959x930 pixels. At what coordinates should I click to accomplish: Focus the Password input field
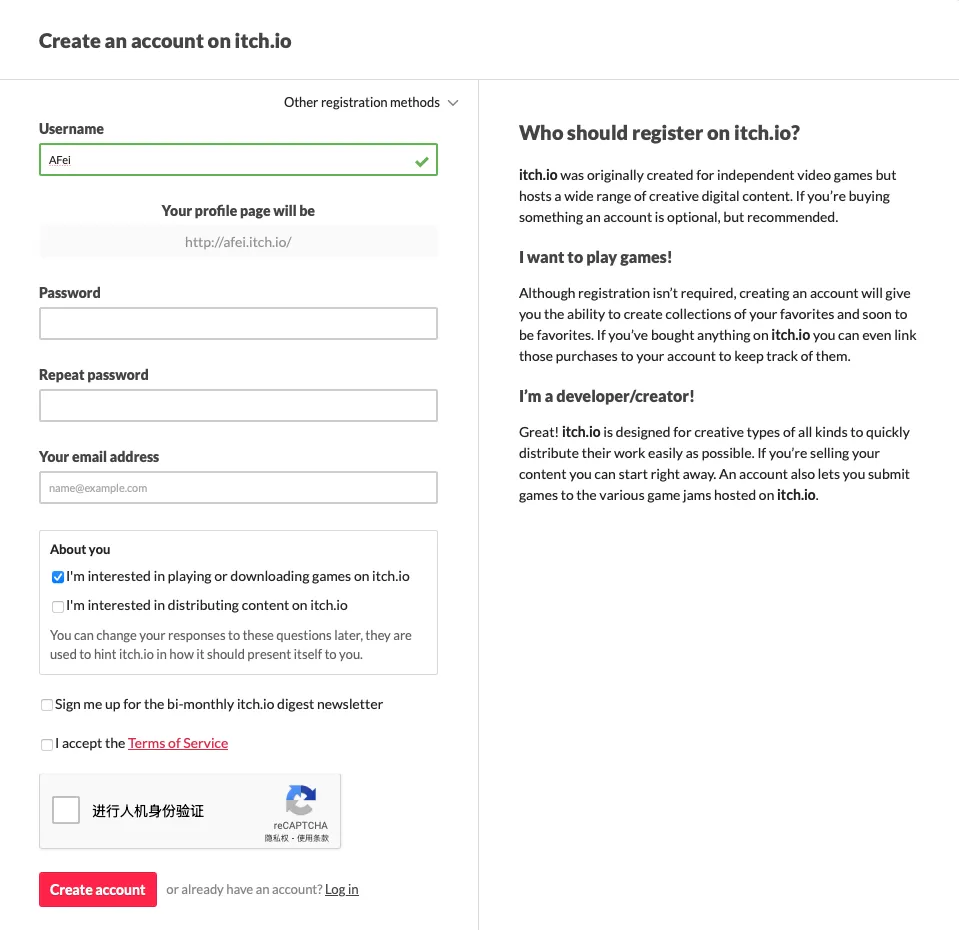[x=238, y=323]
